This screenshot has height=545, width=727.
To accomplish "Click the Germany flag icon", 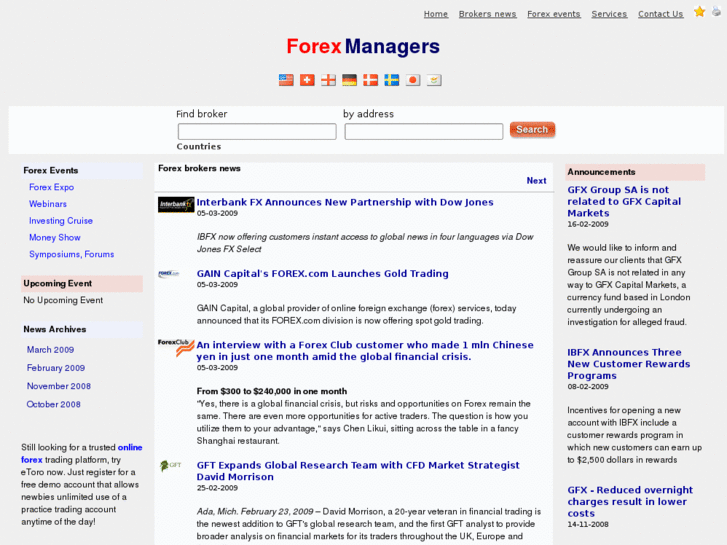I will [349, 80].
